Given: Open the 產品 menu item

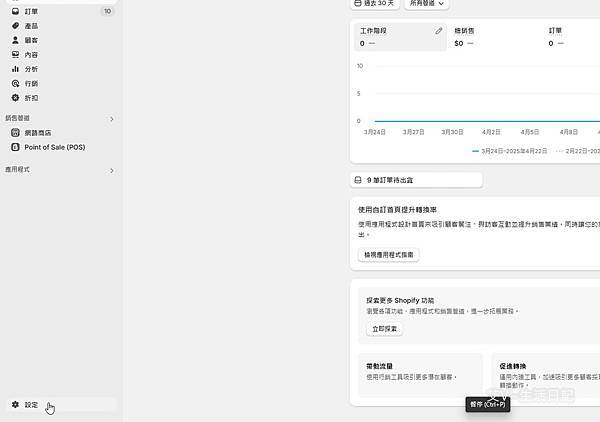Looking at the screenshot, I should (x=61, y=26).
